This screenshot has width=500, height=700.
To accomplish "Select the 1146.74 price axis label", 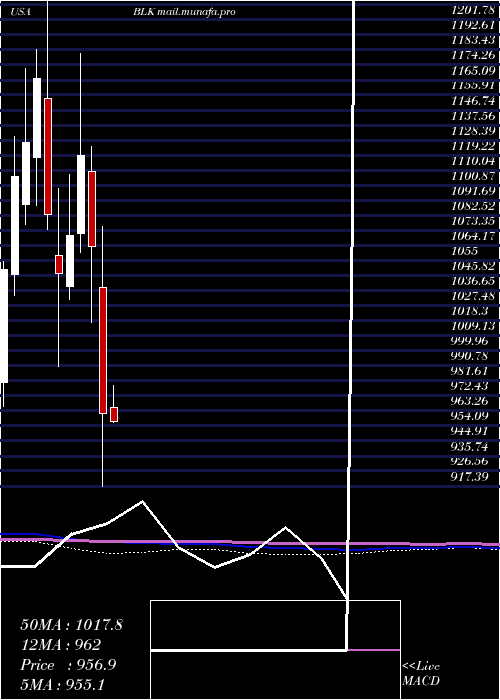I will click(x=474, y=101).
